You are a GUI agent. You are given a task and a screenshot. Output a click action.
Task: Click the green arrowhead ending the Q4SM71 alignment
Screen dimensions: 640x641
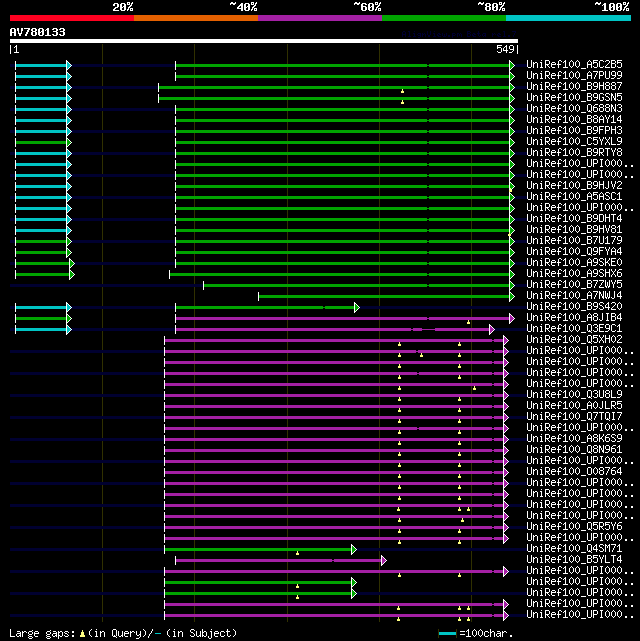[x=353, y=549]
